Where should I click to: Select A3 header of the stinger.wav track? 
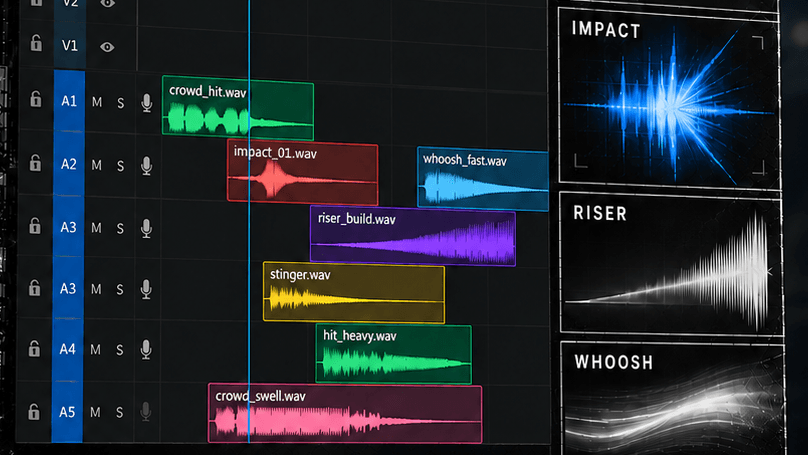(68, 288)
